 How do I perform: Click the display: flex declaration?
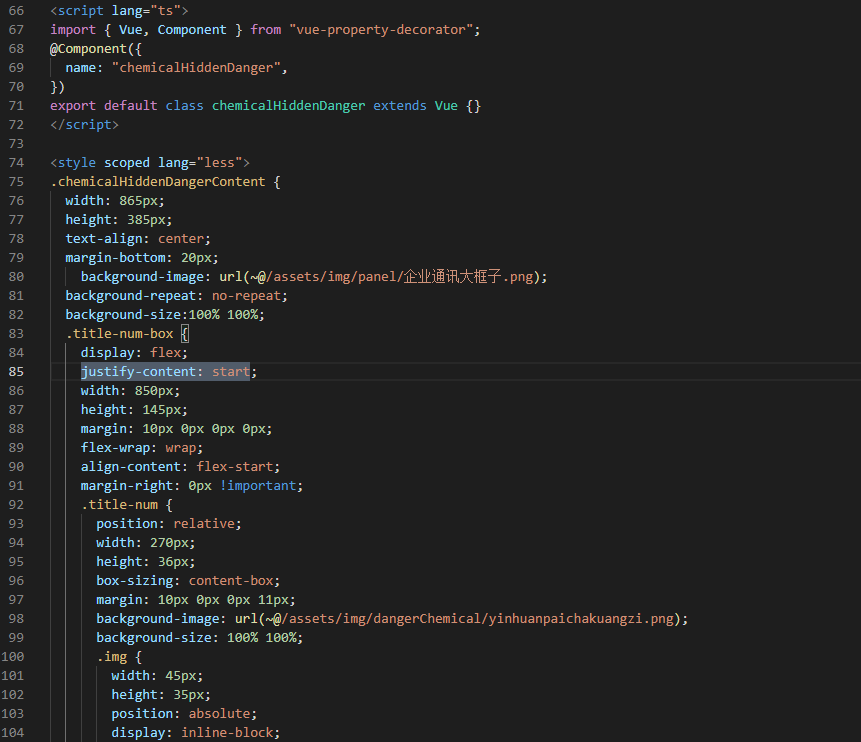coord(134,353)
